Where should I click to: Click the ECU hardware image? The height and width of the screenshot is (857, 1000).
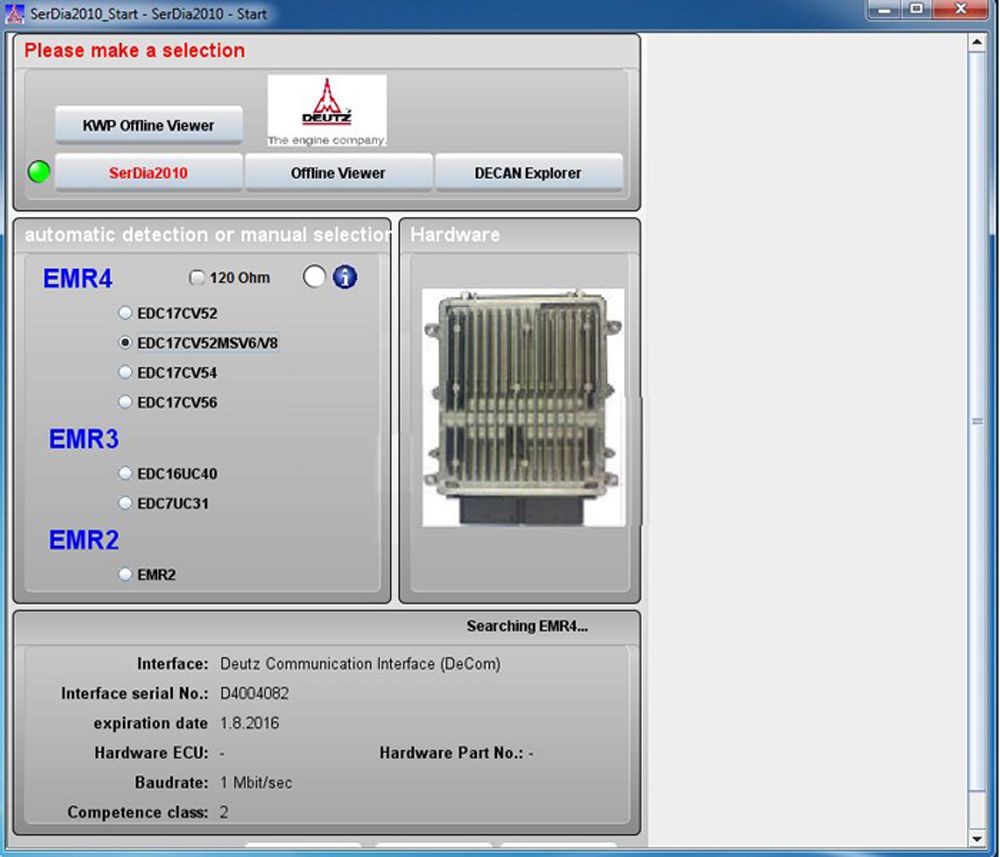click(x=523, y=407)
